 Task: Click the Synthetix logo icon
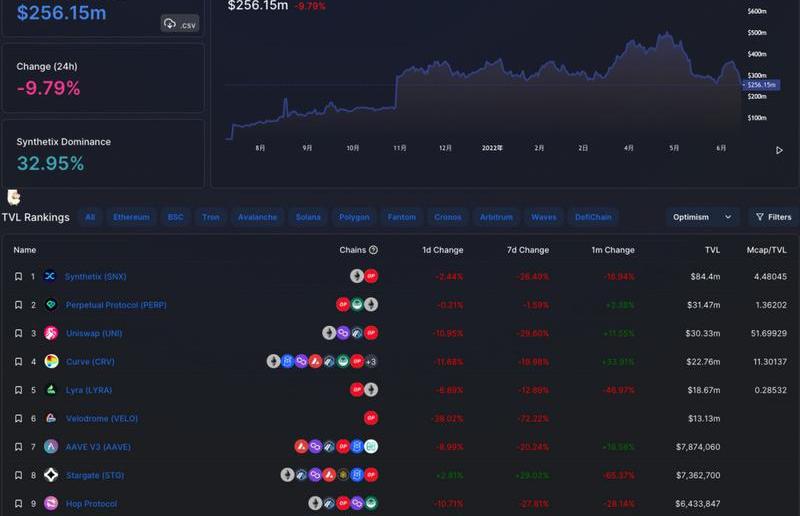pyautogui.click(x=50, y=276)
